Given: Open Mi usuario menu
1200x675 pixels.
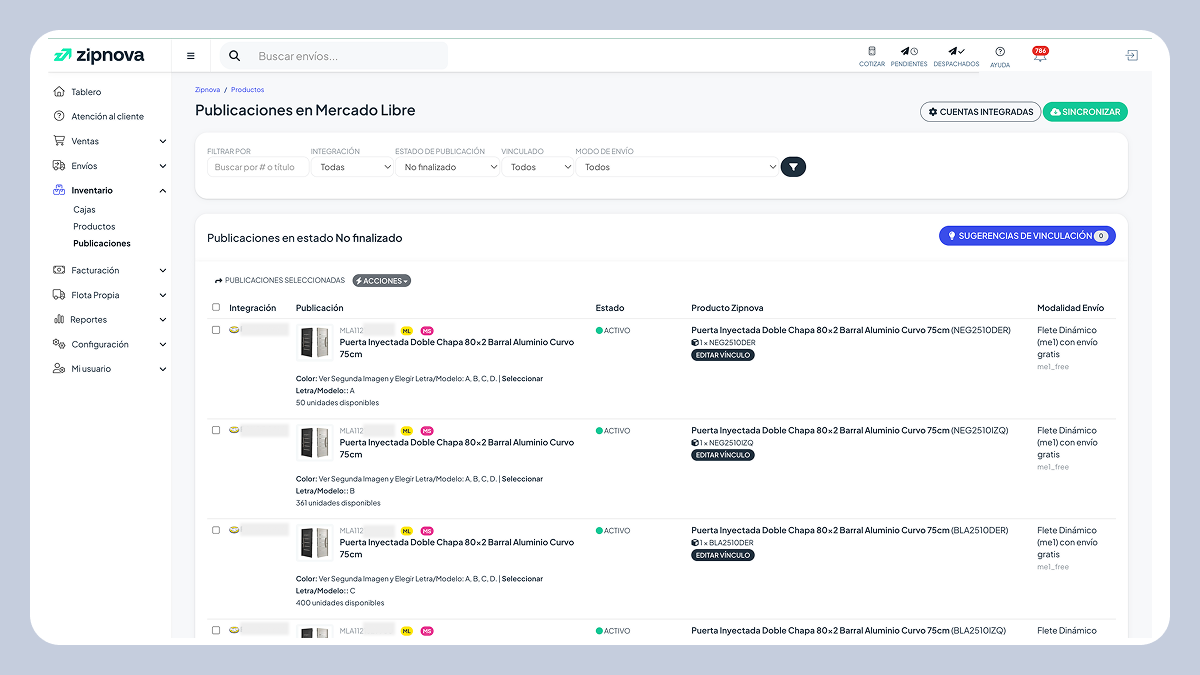Looking at the screenshot, I should [92, 369].
